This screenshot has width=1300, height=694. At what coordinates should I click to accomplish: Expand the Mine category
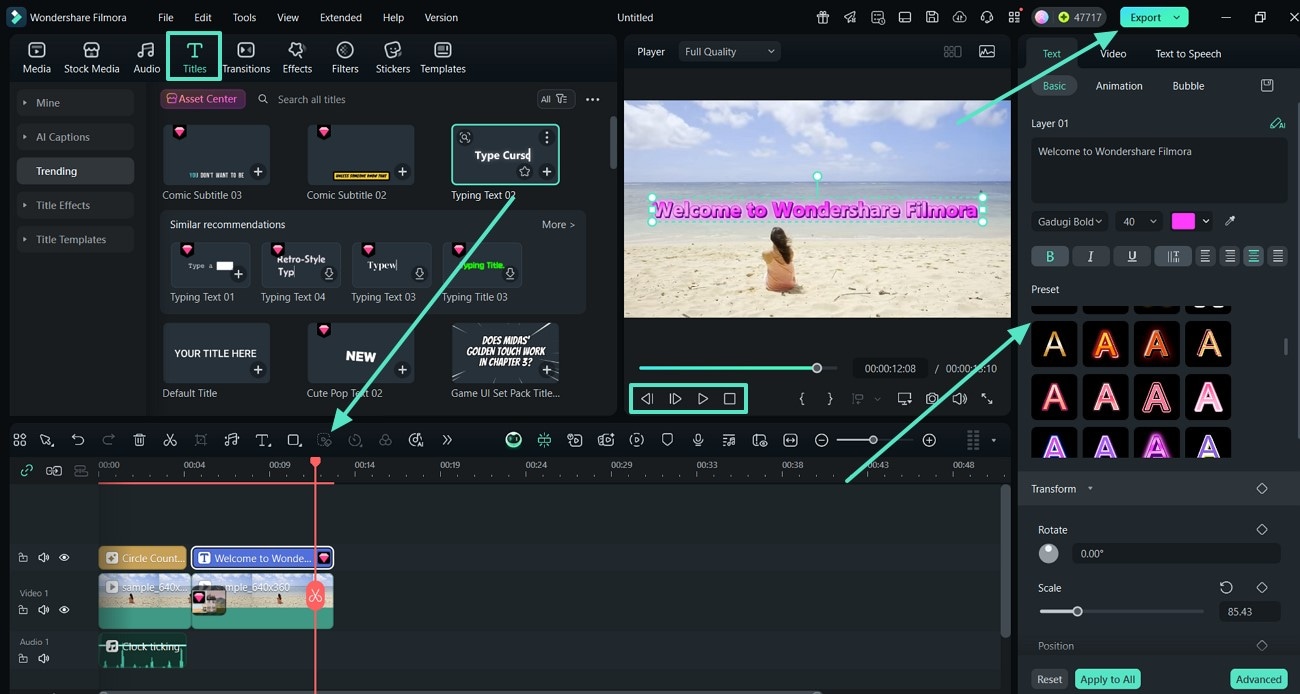click(x=75, y=103)
